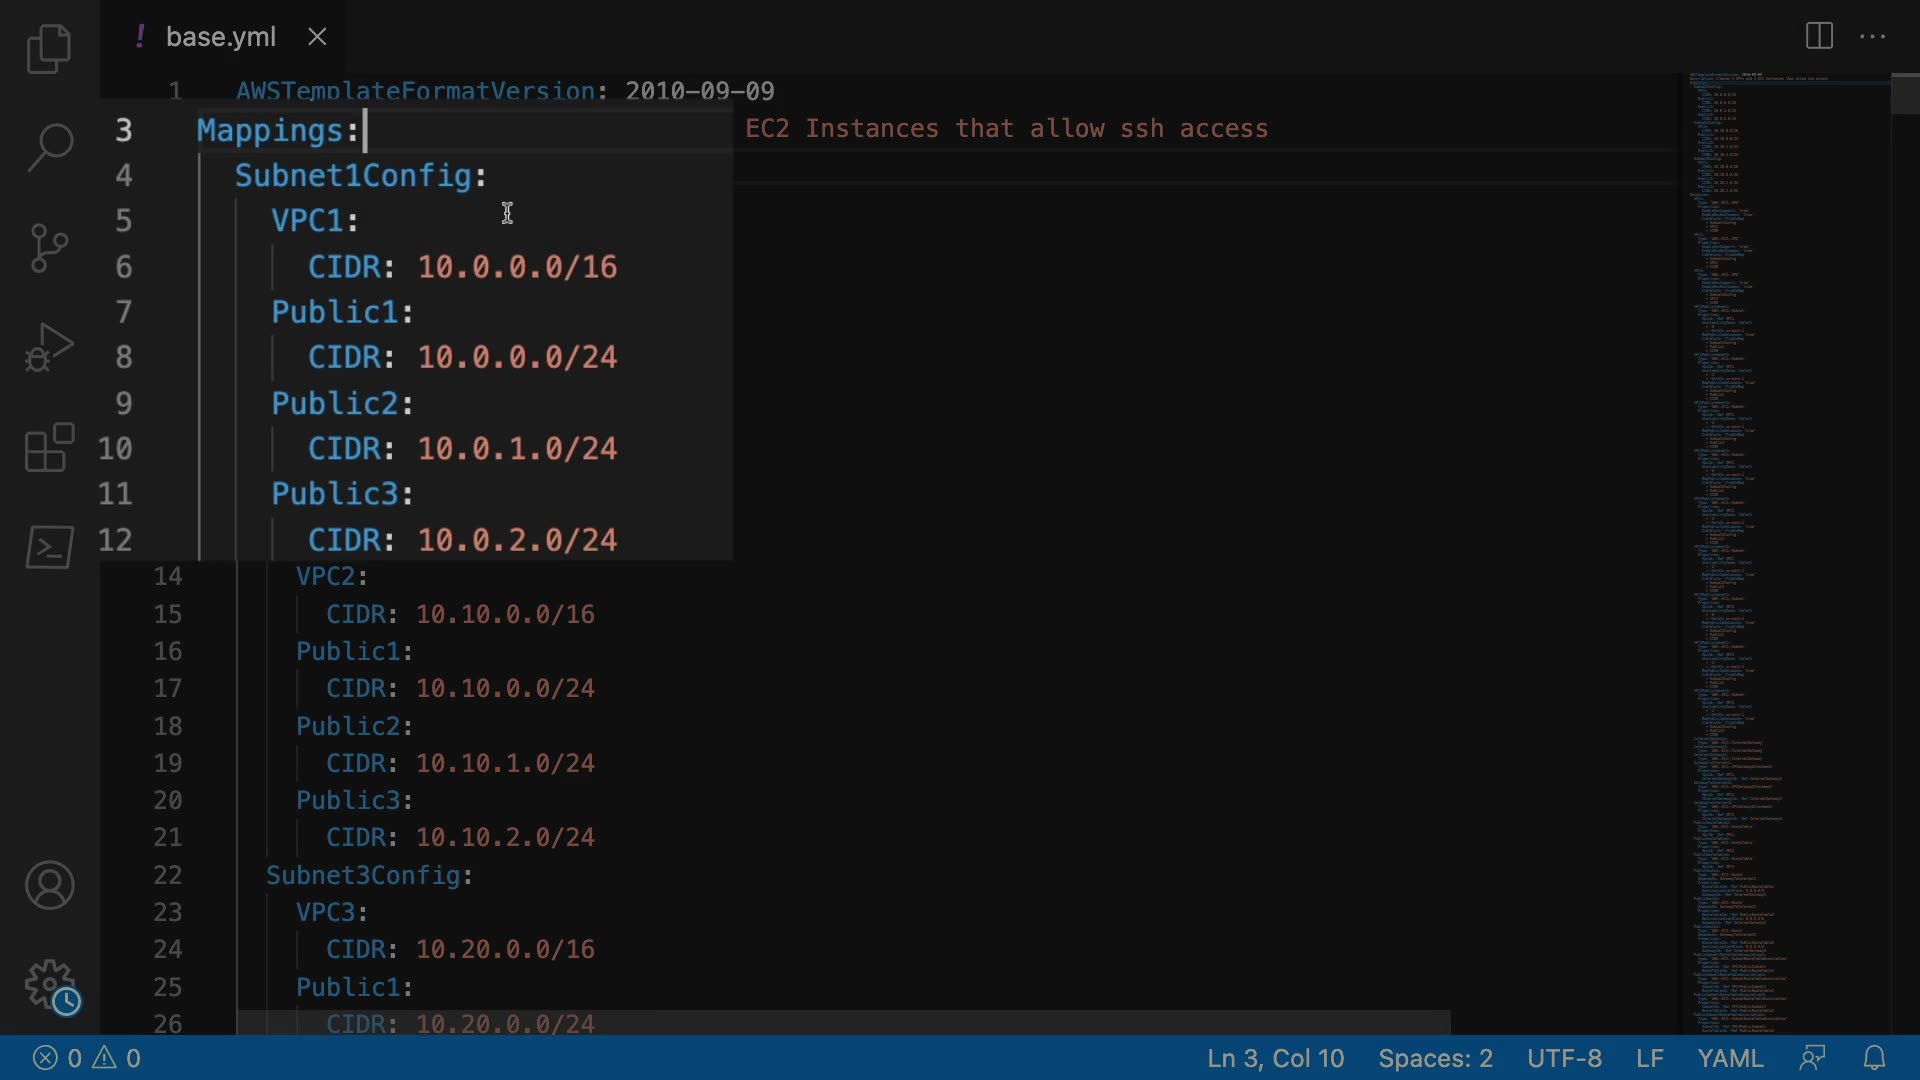Screen dimensions: 1920x1080
Task: Change the YAML language mode
Action: pyautogui.click(x=1730, y=1058)
